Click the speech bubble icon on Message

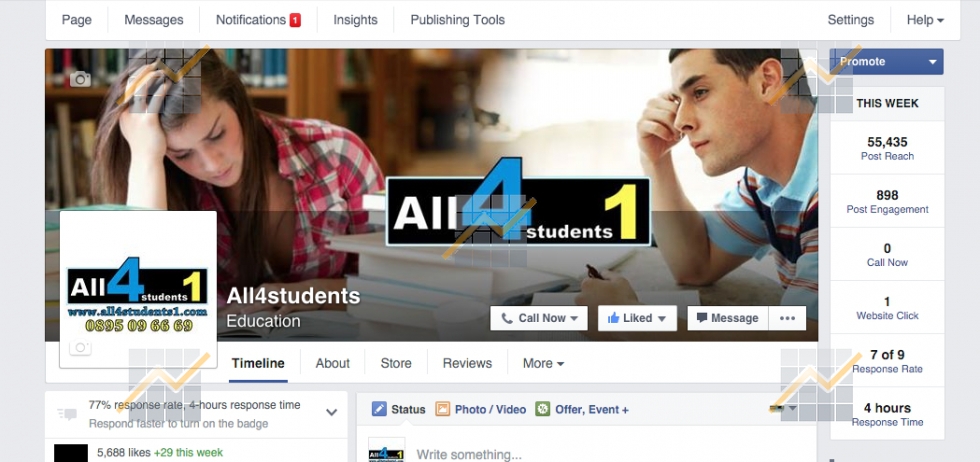coord(702,318)
